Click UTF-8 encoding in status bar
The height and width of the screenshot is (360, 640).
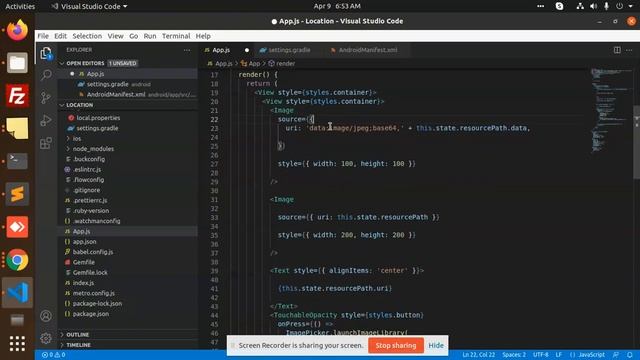tap(540, 355)
